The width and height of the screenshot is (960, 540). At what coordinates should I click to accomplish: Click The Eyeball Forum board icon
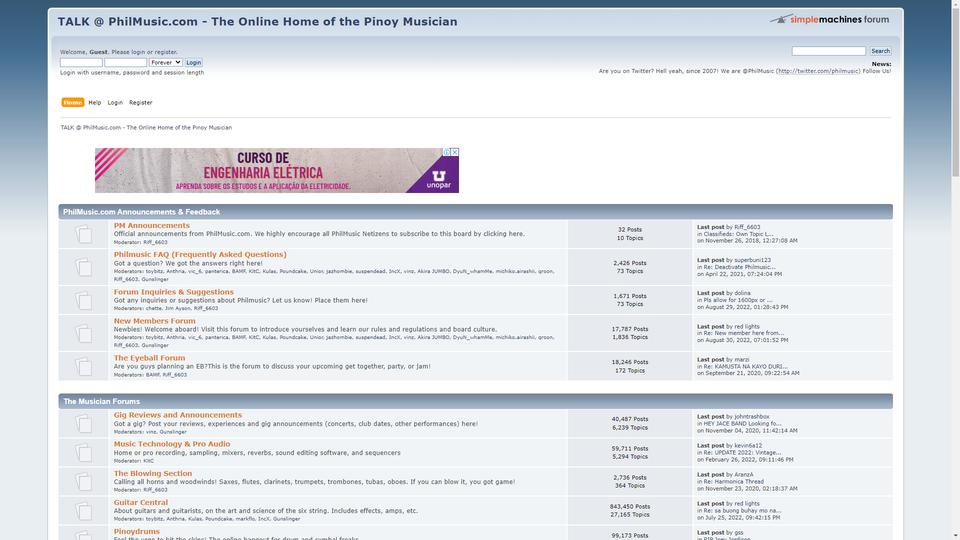tap(84, 366)
